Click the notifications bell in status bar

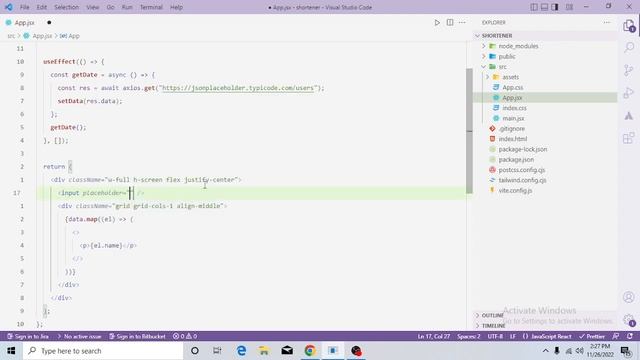(630, 336)
